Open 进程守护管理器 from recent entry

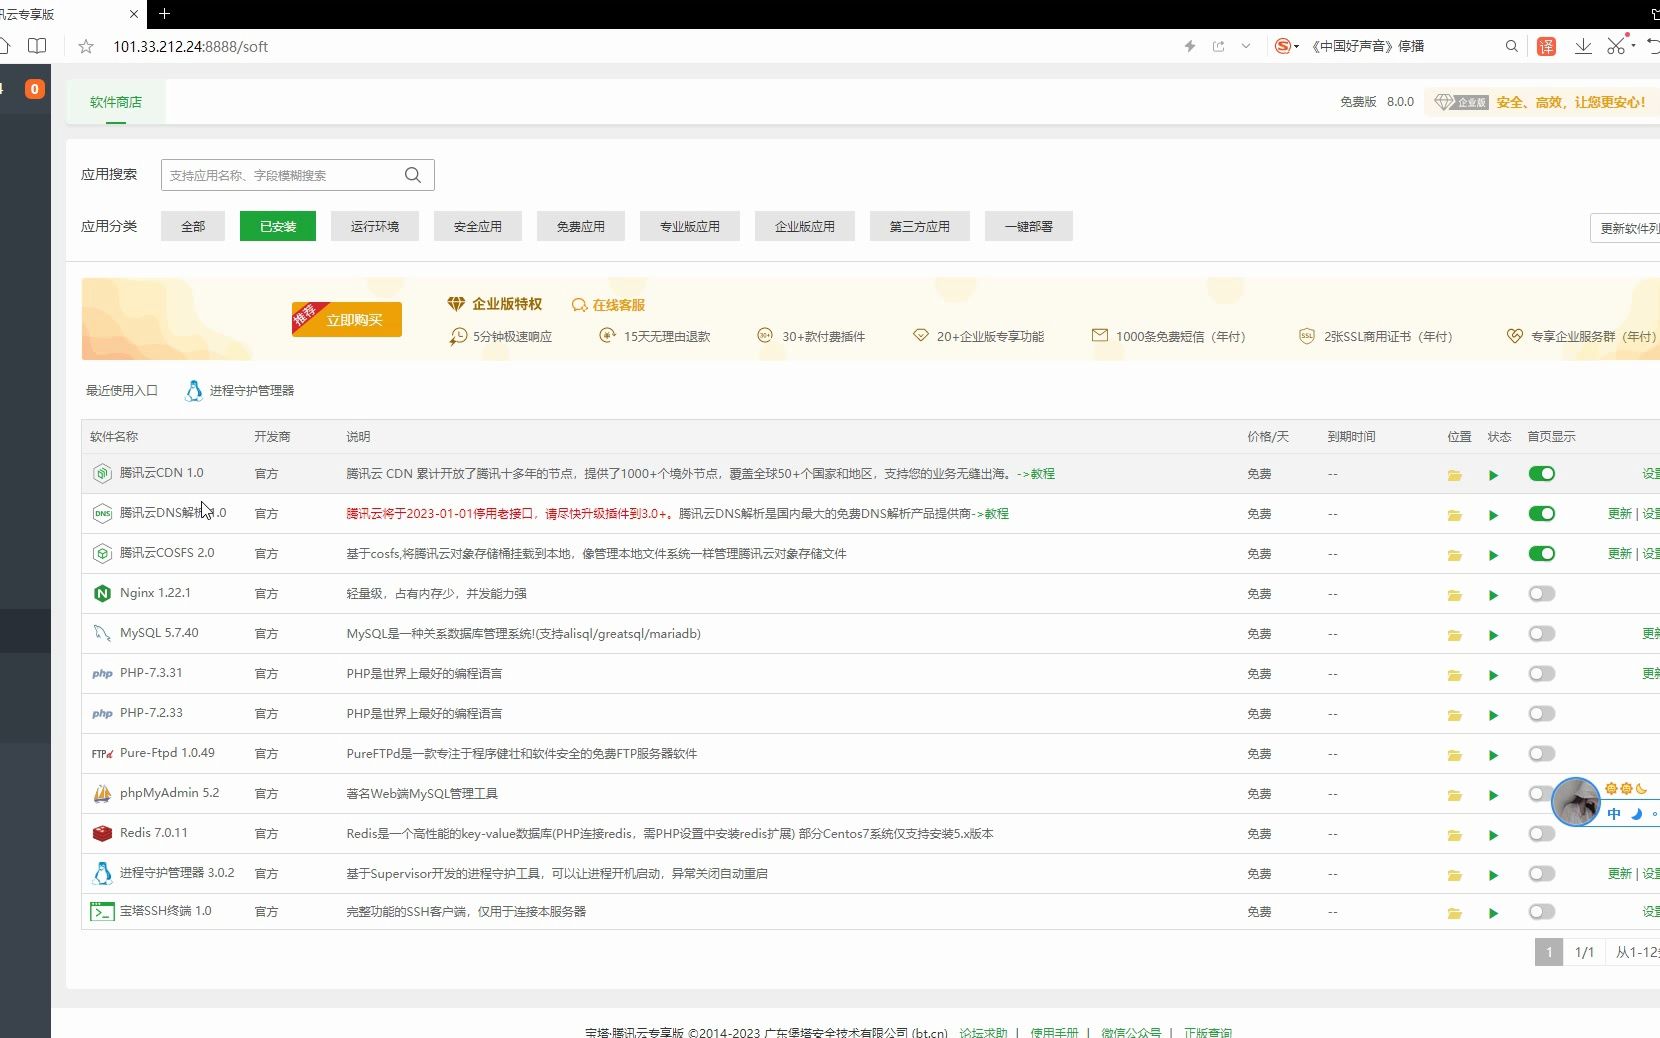coord(251,391)
